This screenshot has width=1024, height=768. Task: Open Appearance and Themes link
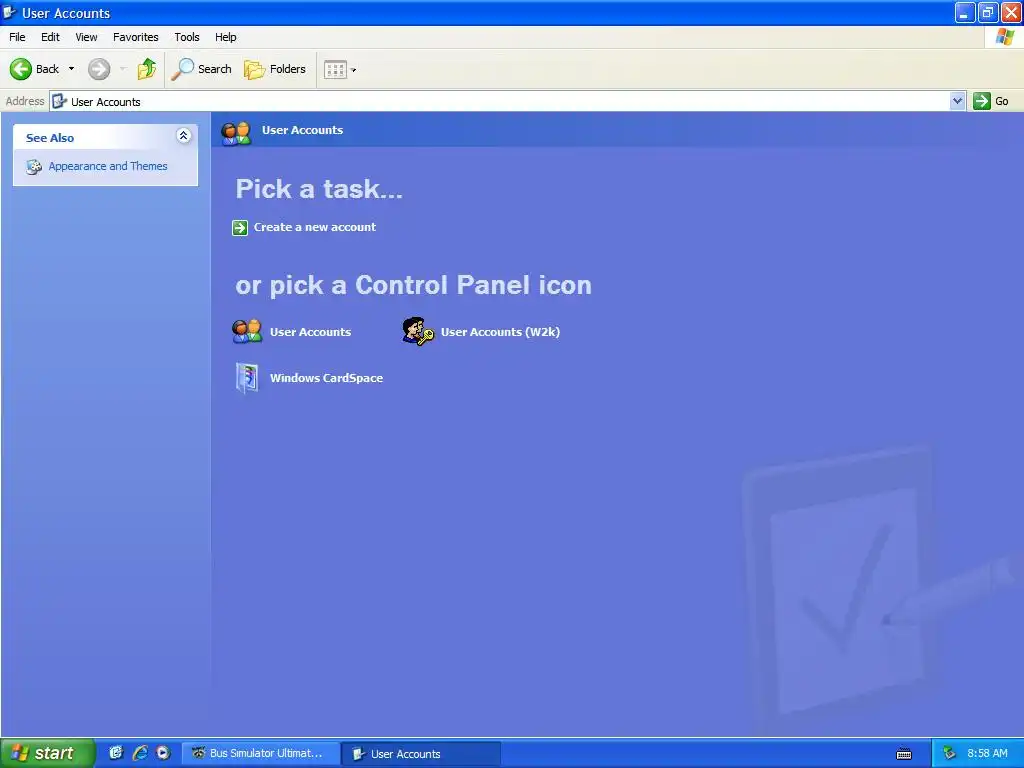coord(108,166)
